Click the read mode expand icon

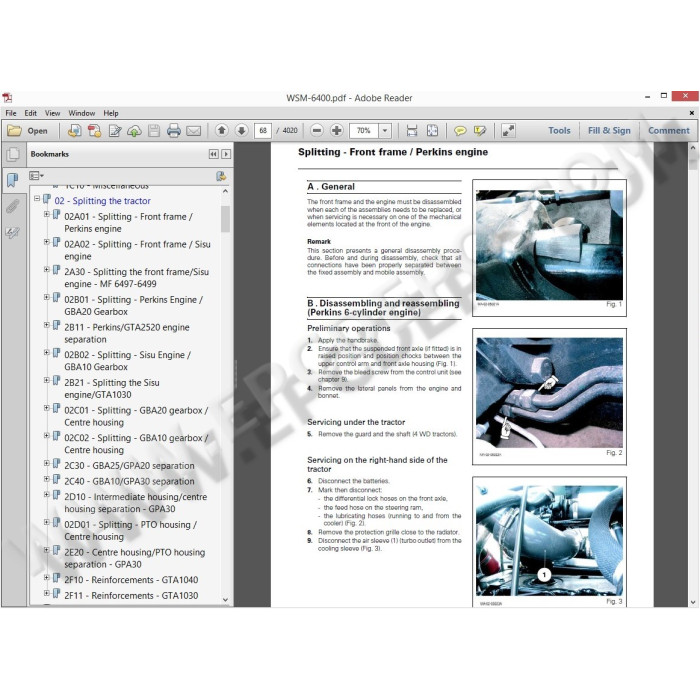point(508,130)
